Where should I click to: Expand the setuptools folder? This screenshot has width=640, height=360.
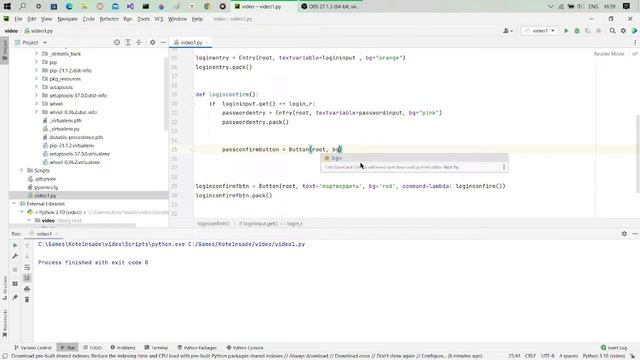[36, 87]
